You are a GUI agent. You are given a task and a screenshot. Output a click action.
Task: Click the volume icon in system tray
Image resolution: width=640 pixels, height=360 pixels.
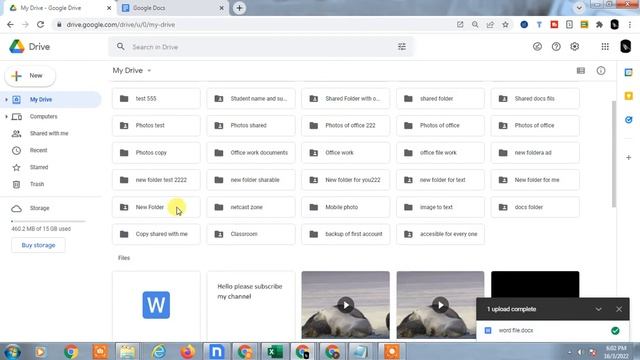580,352
